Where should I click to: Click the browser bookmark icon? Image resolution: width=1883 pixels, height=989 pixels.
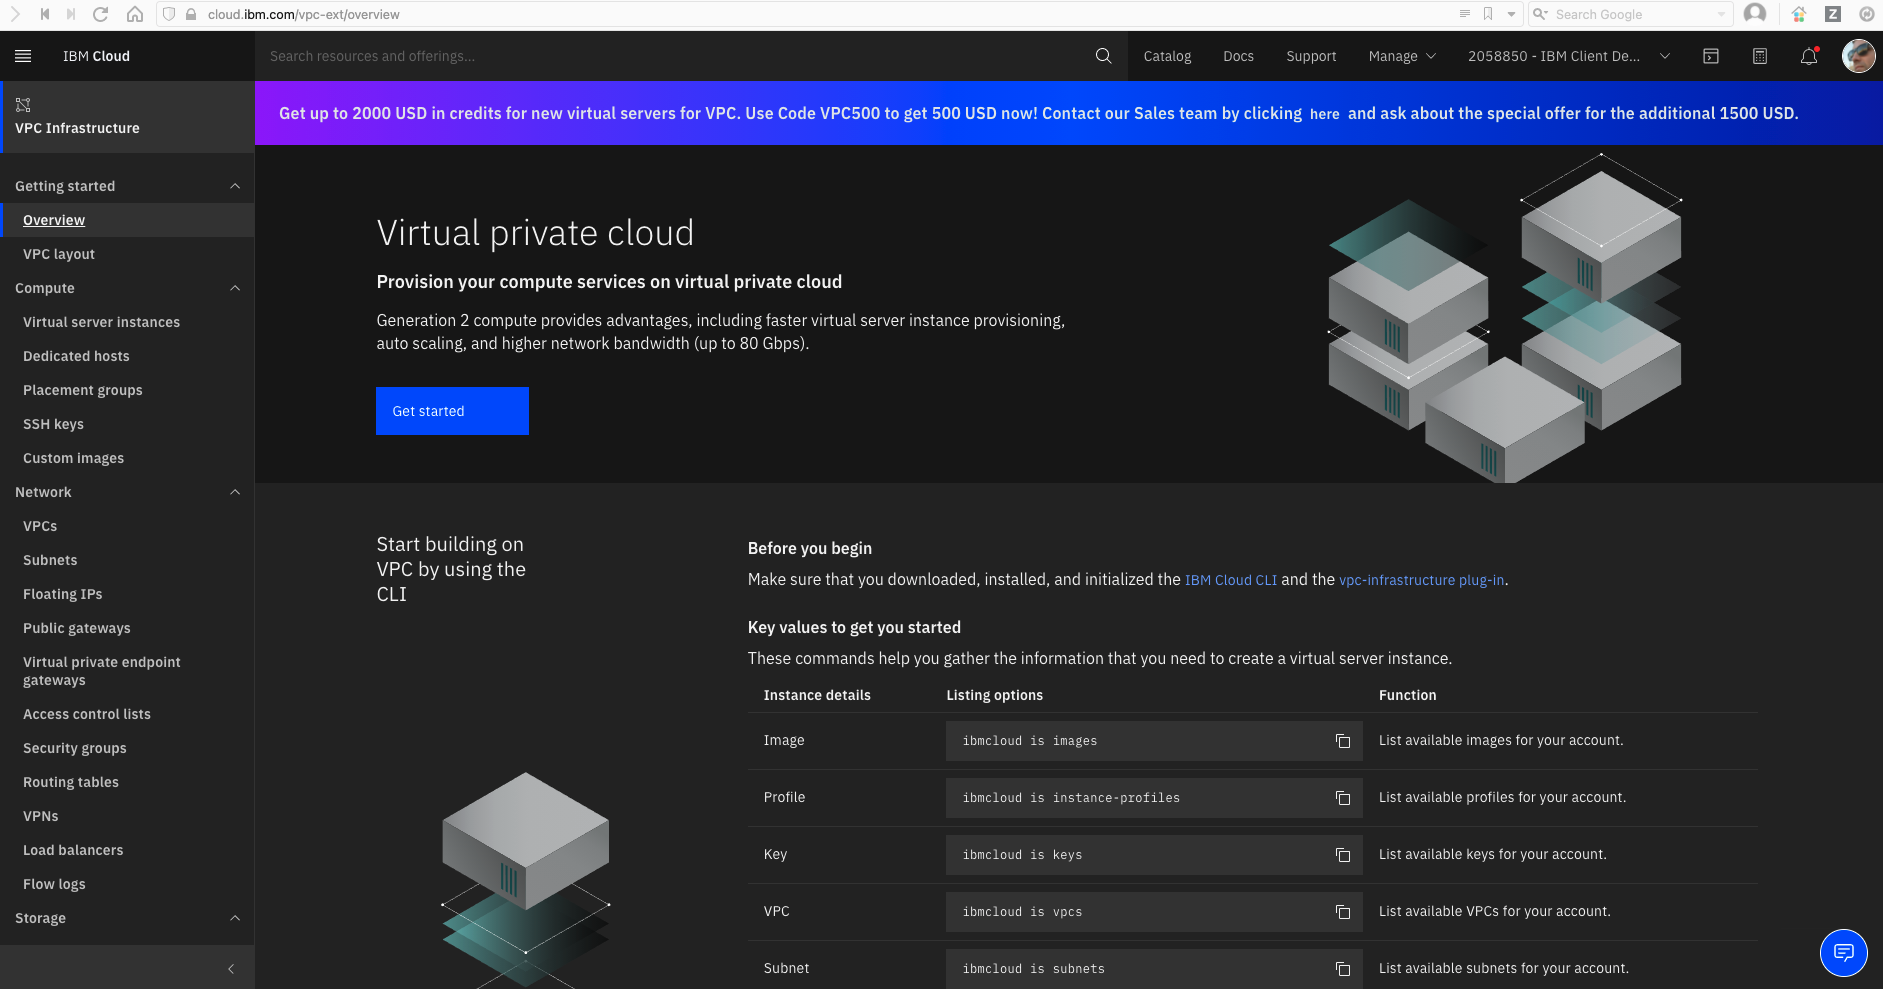pos(1488,14)
